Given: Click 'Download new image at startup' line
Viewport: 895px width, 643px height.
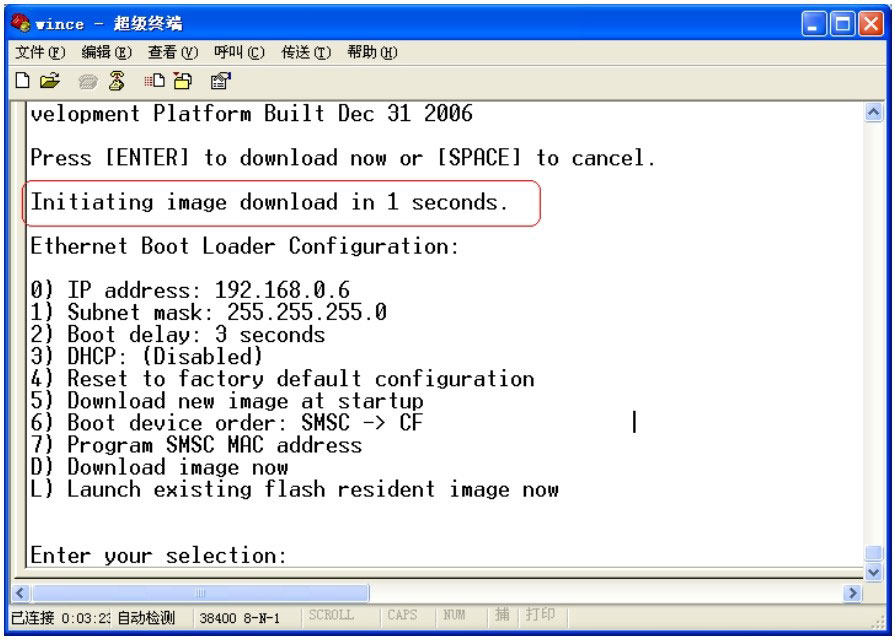Looking at the screenshot, I should coord(227,401).
